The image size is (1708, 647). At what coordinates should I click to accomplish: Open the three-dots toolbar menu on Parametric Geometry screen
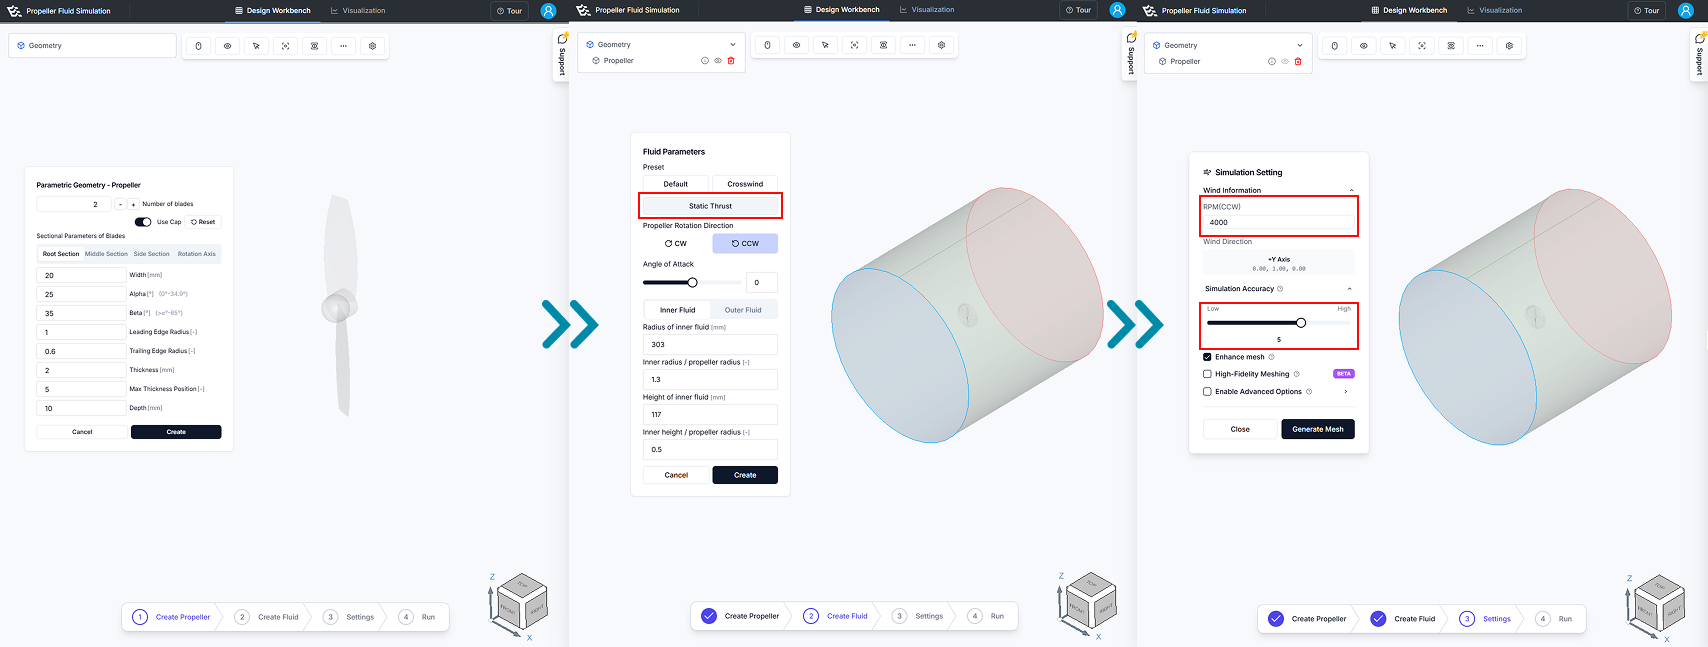pos(343,46)
